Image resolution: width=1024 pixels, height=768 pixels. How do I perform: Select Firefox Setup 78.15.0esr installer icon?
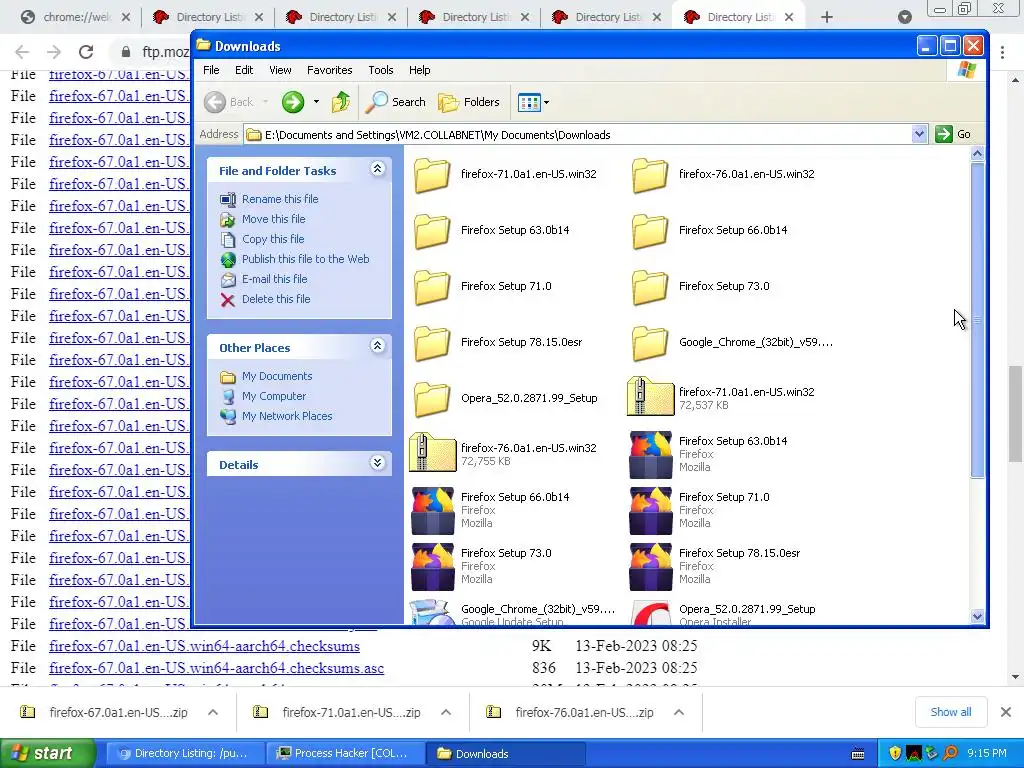650,567
